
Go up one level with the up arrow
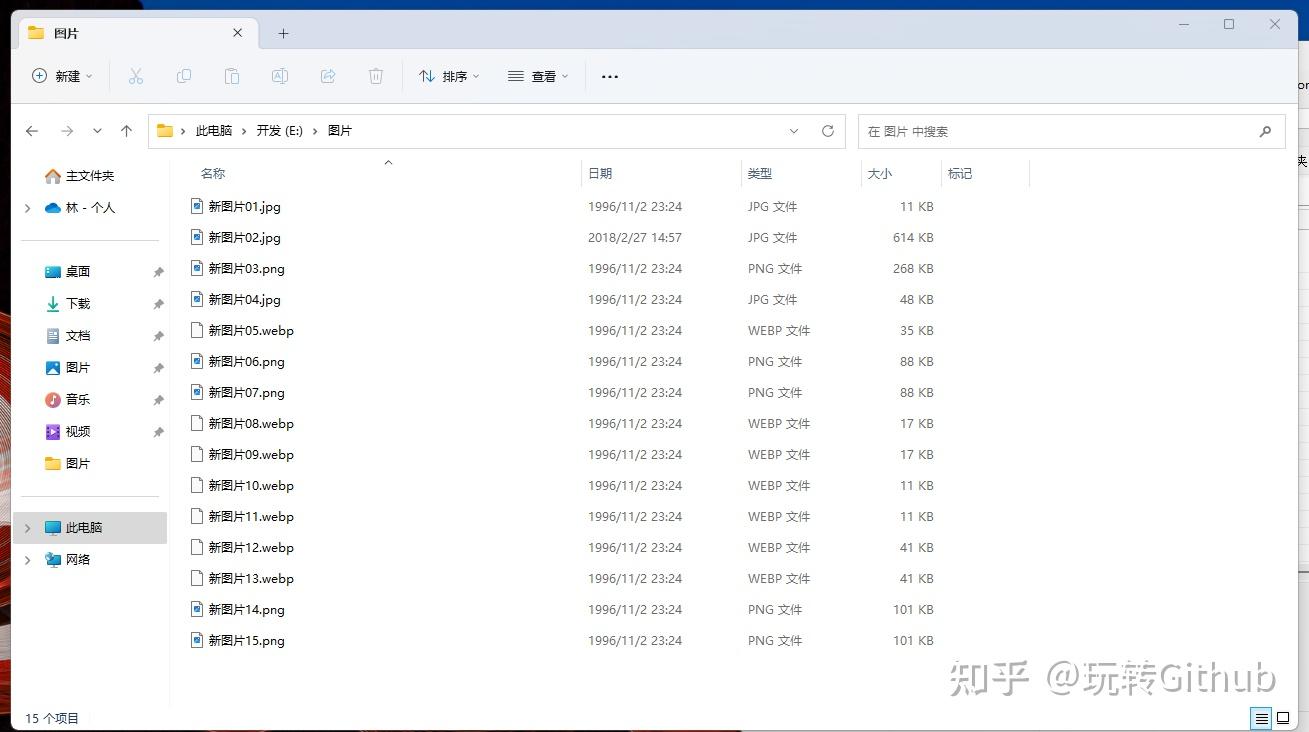click(x=125, y=130)
